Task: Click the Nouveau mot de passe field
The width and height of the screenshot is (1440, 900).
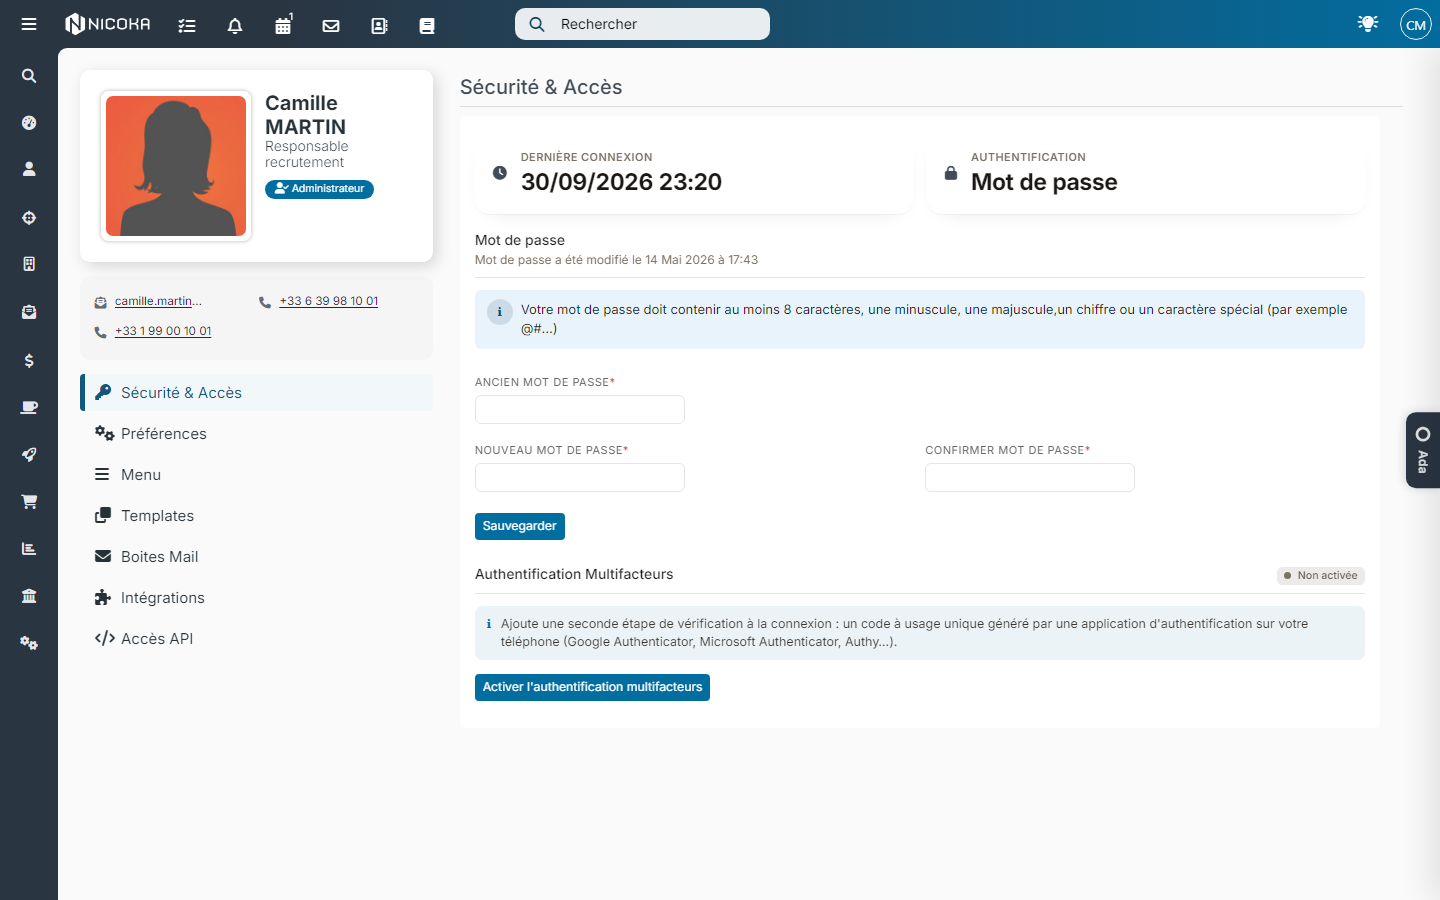Action: tap(580, 478)
